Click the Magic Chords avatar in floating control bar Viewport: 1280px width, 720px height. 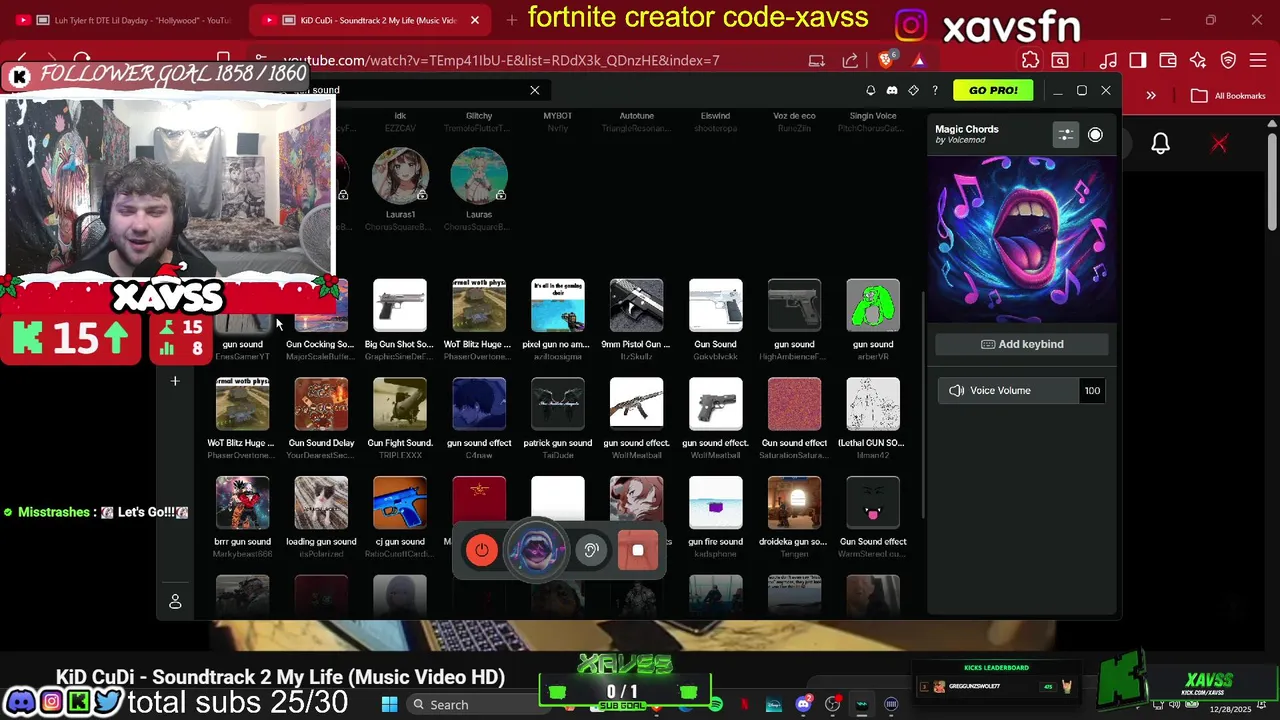coord(536,550)
